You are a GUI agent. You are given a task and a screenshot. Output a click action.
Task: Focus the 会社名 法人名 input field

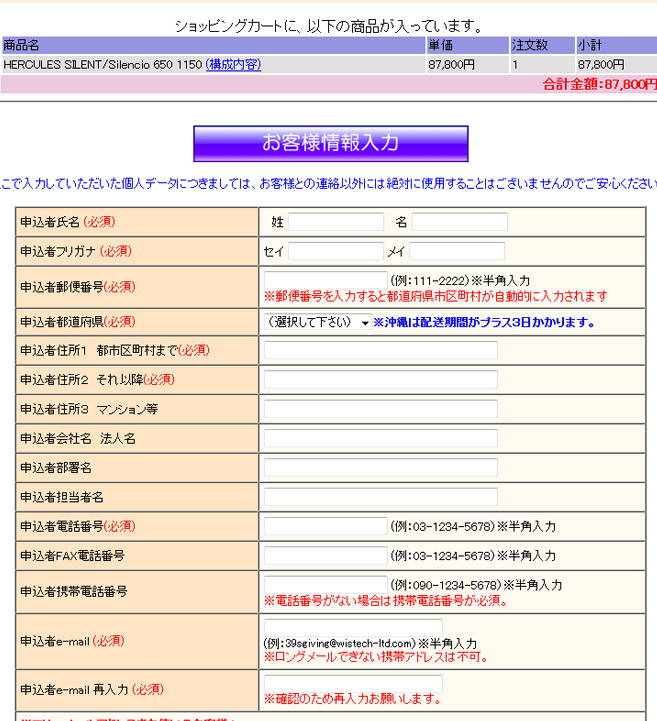pos(381,438)
